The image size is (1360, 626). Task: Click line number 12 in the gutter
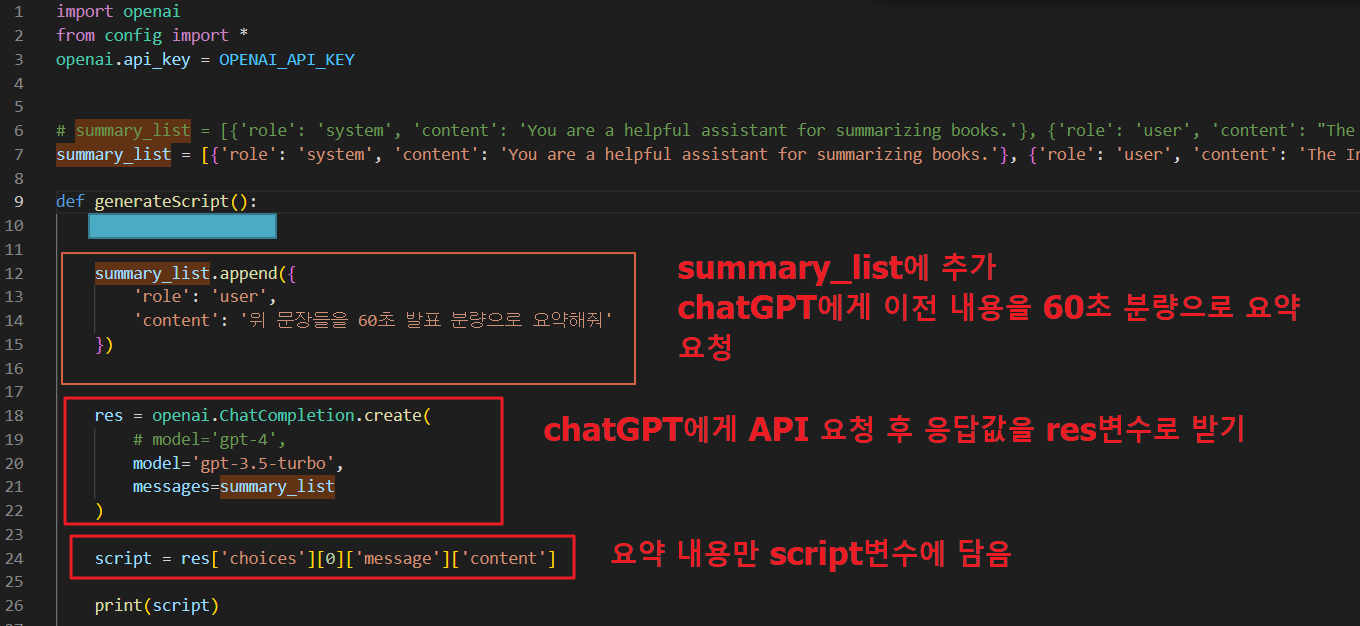(14, 273)
